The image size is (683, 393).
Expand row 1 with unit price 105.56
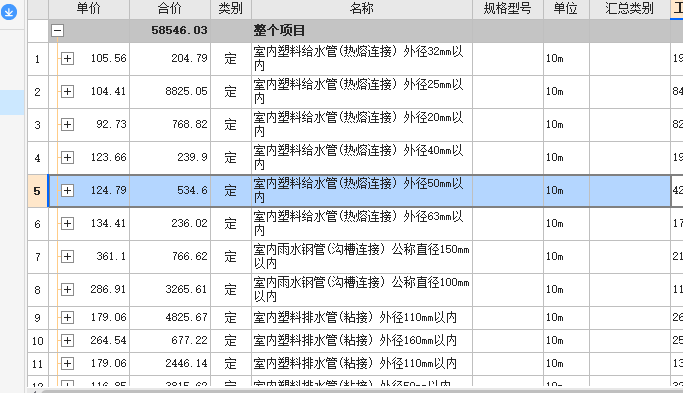[67, 58]
